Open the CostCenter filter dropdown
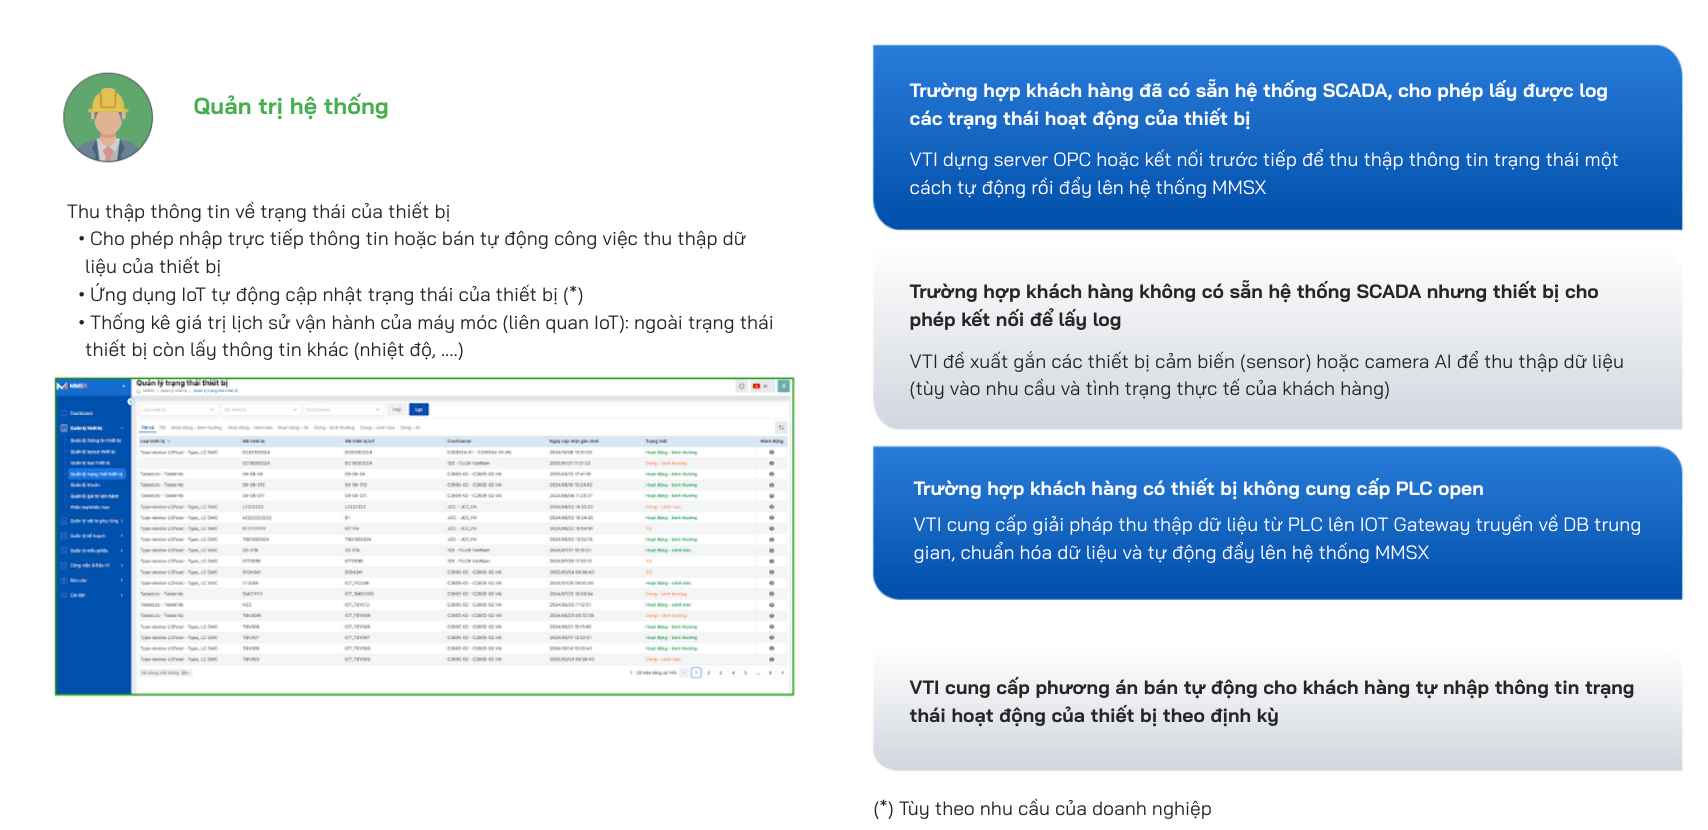Image resolution: width=1708 pixels, height=830 pixels. [343, 410]
